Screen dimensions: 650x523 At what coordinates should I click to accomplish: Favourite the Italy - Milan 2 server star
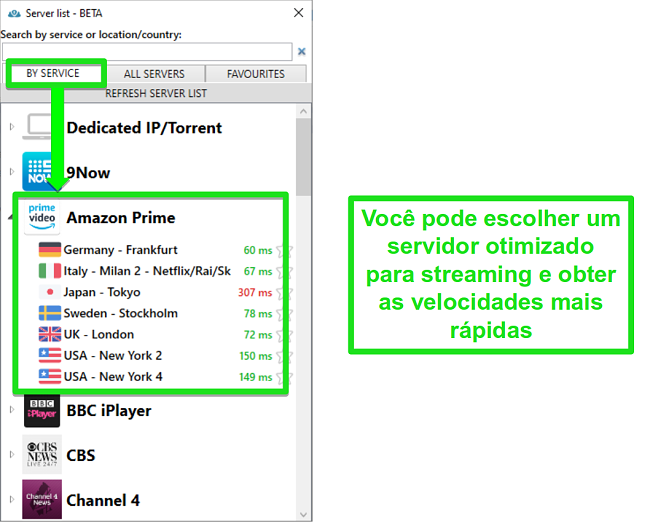[284, 271]
